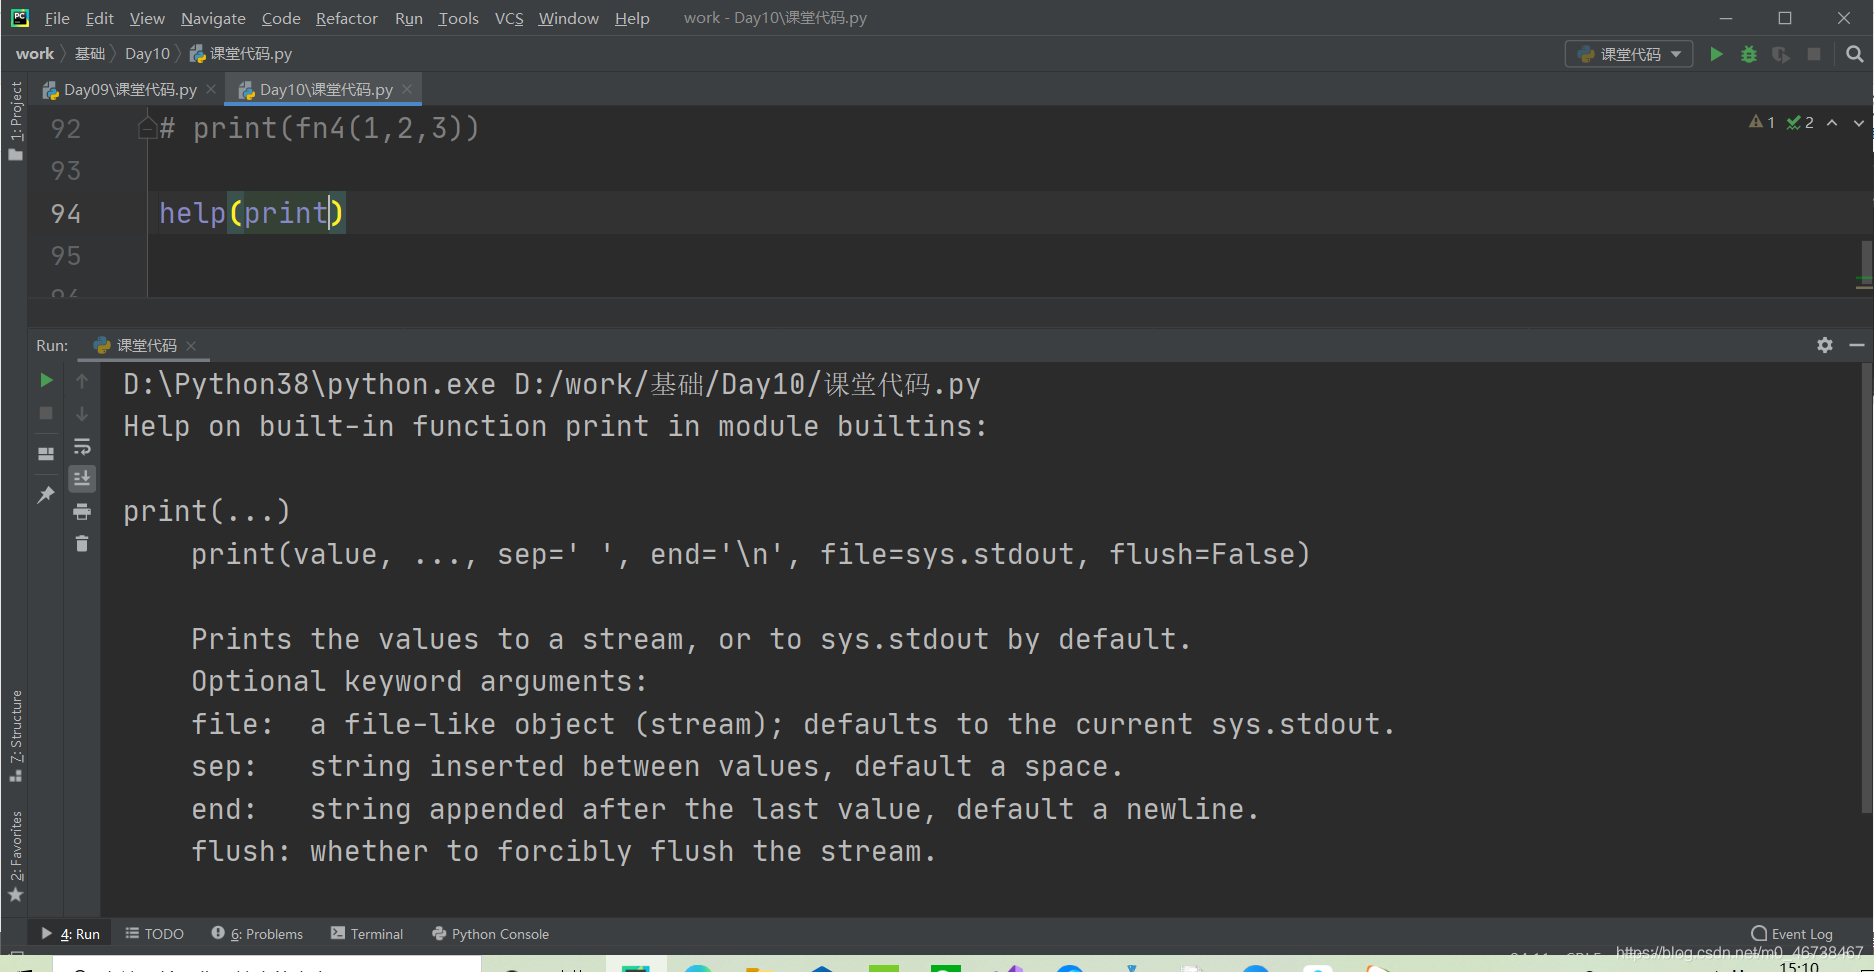This screenshot has width=1874, height=972.
Task: Click line number 93 in gutter
Action: (66, 171)
